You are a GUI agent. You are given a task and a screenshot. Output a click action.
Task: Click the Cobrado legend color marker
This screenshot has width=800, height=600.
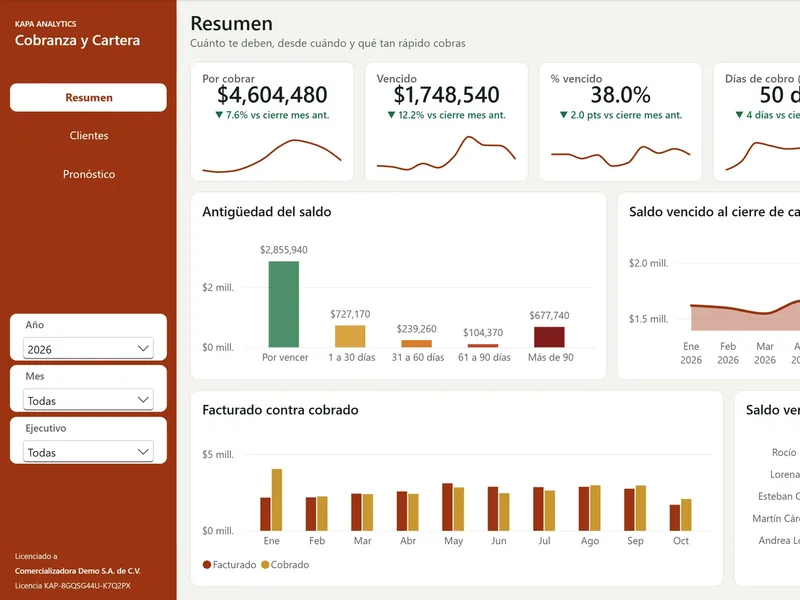pos(265,565)
